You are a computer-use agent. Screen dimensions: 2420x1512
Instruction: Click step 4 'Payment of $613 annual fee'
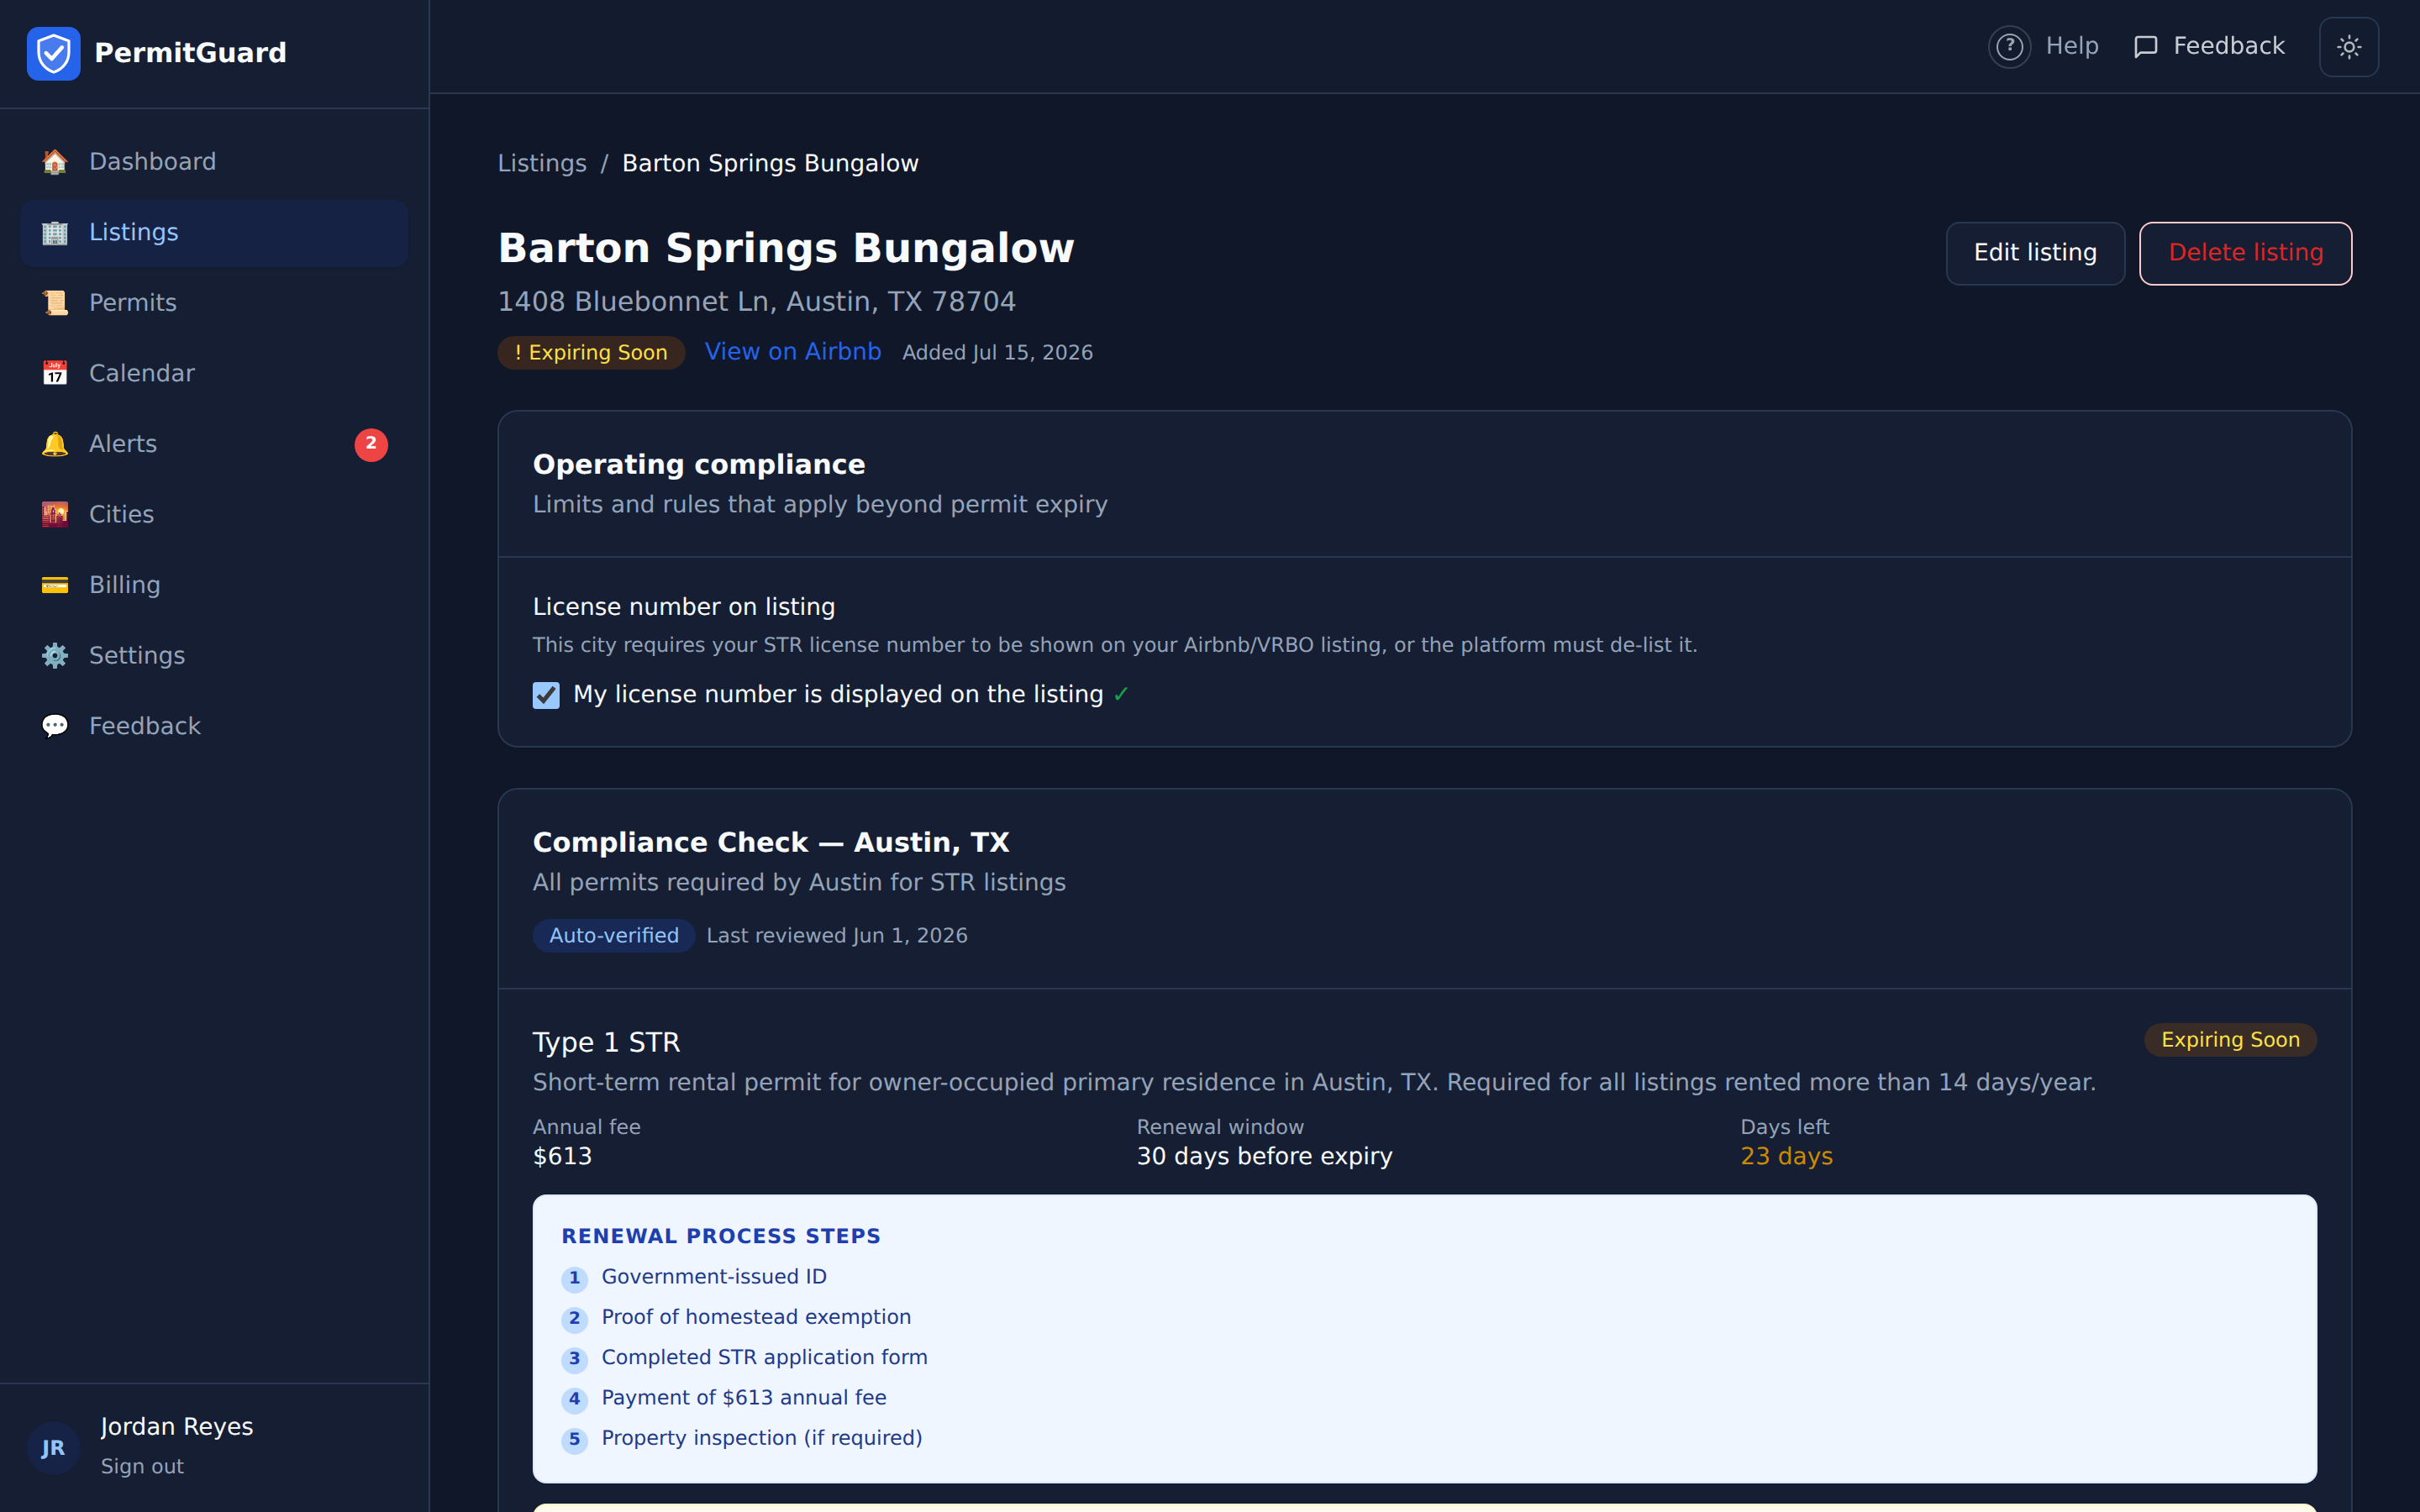[744, 1398]
